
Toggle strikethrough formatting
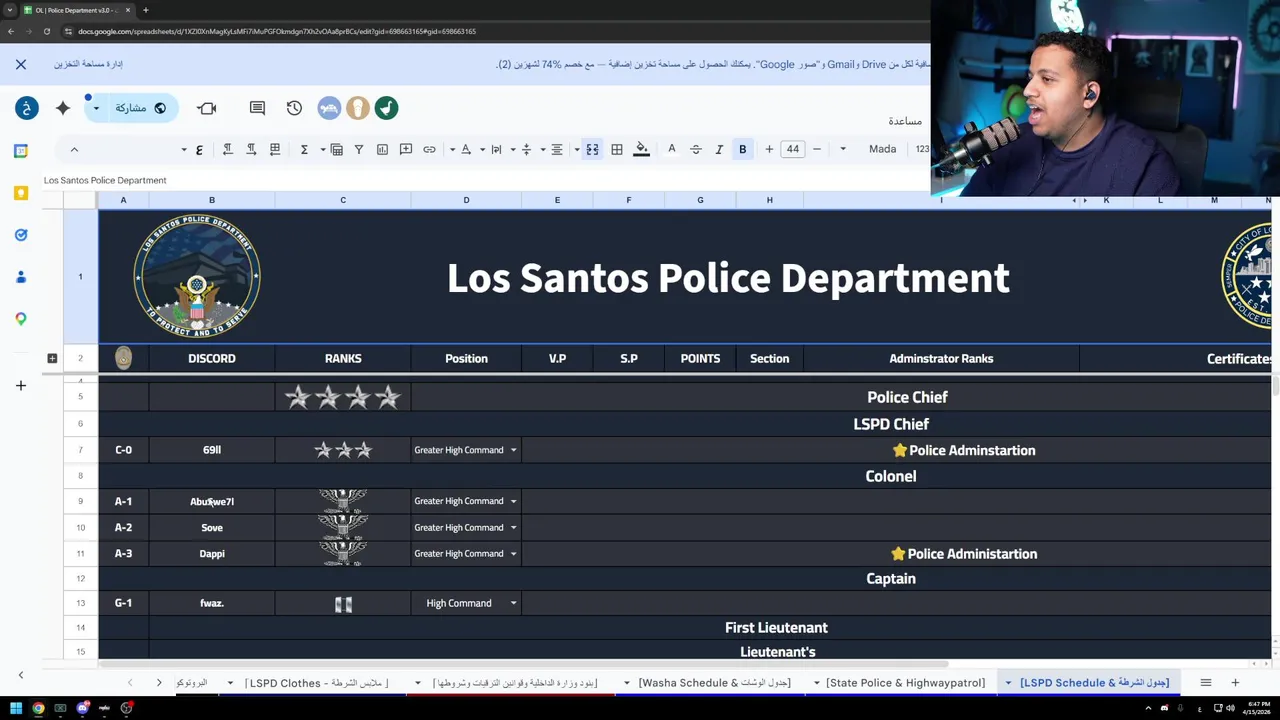click(x=696, y=149)
